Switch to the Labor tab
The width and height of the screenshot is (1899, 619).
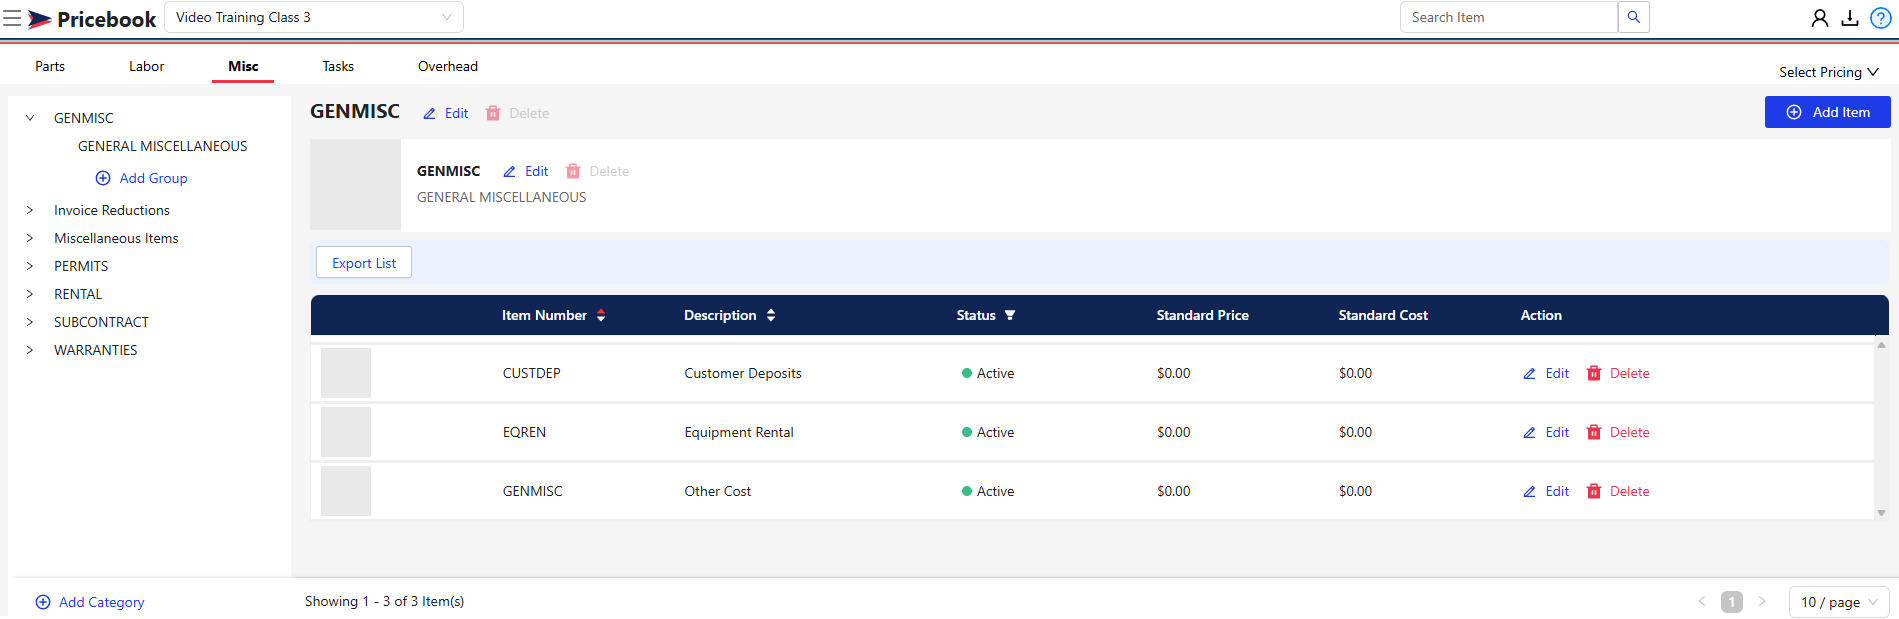146,66
